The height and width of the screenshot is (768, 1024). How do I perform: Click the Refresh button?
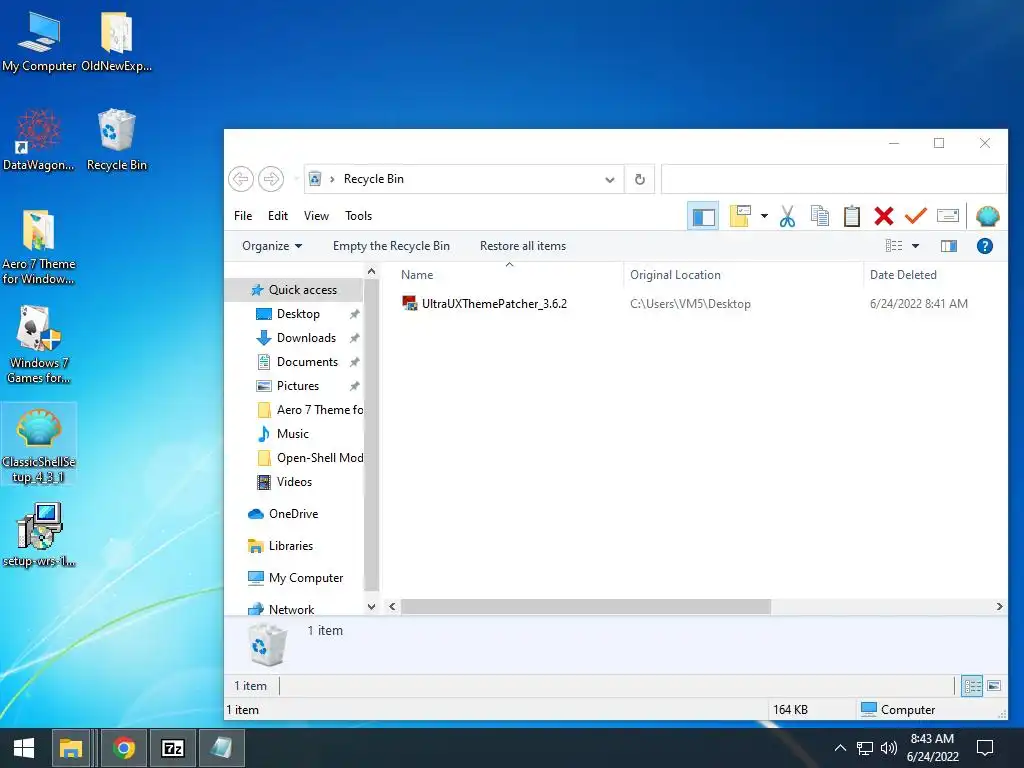click(x=640, y=179)
